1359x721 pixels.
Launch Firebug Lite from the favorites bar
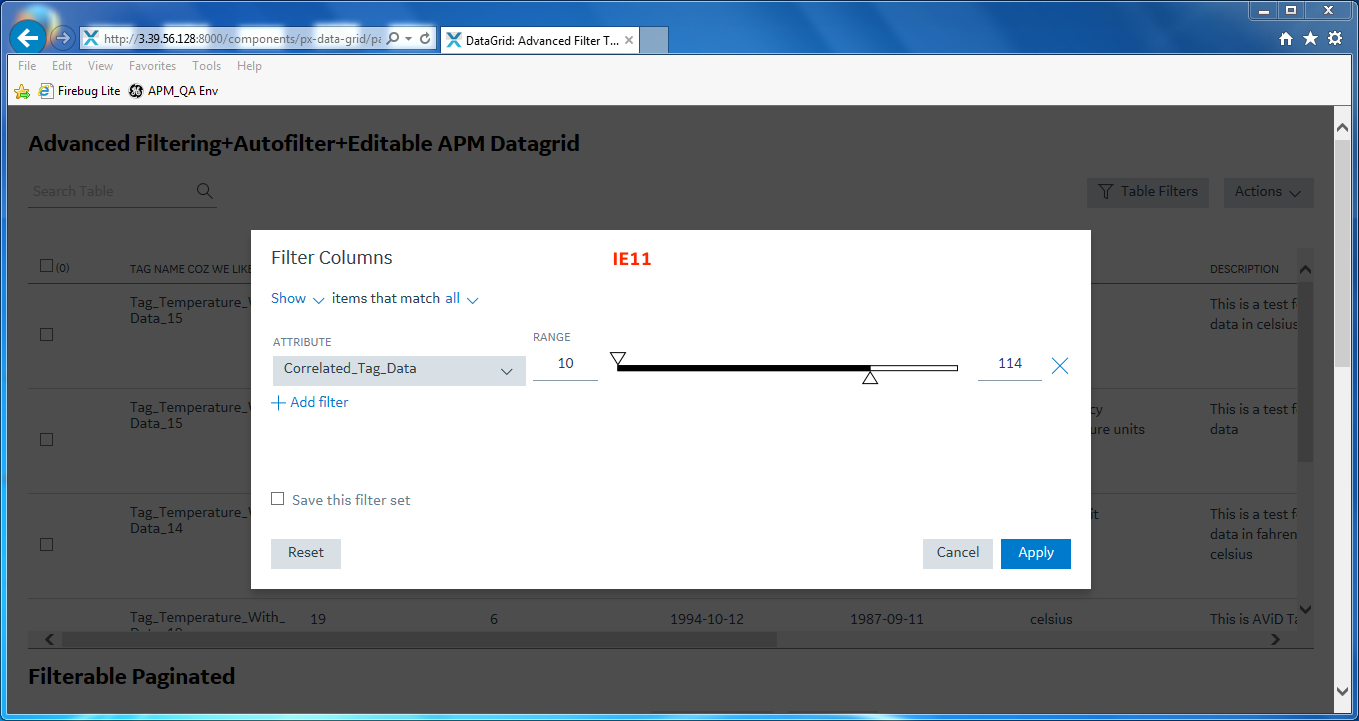point(79,90)
